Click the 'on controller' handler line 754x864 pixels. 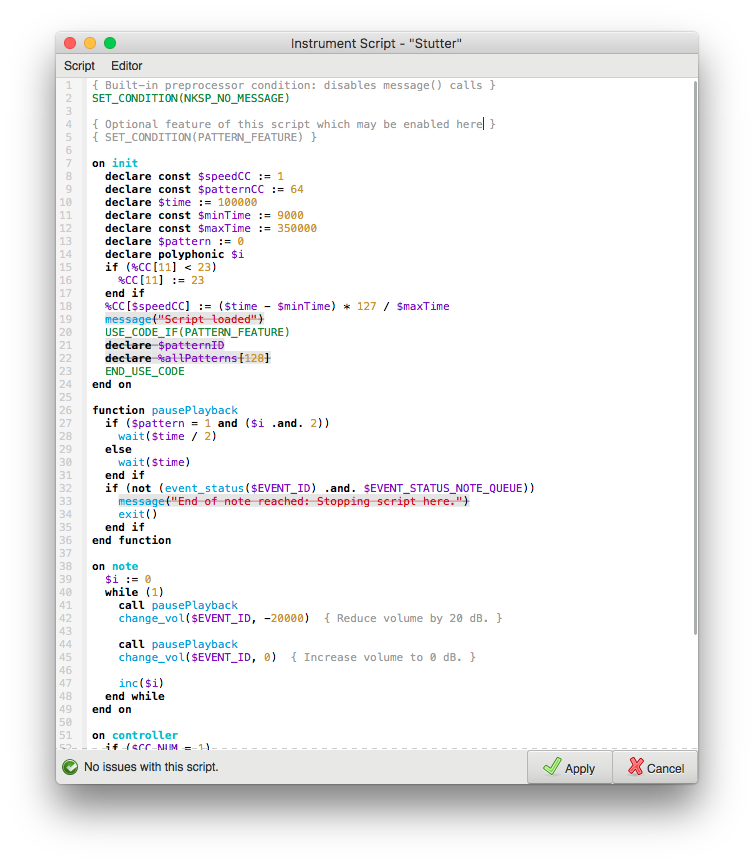135,735
